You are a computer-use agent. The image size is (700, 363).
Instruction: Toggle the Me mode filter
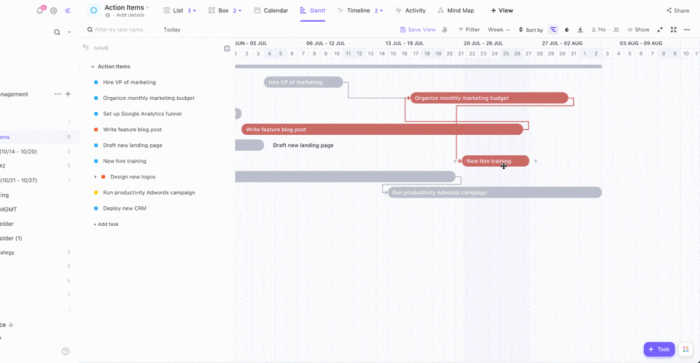point(599,29)
